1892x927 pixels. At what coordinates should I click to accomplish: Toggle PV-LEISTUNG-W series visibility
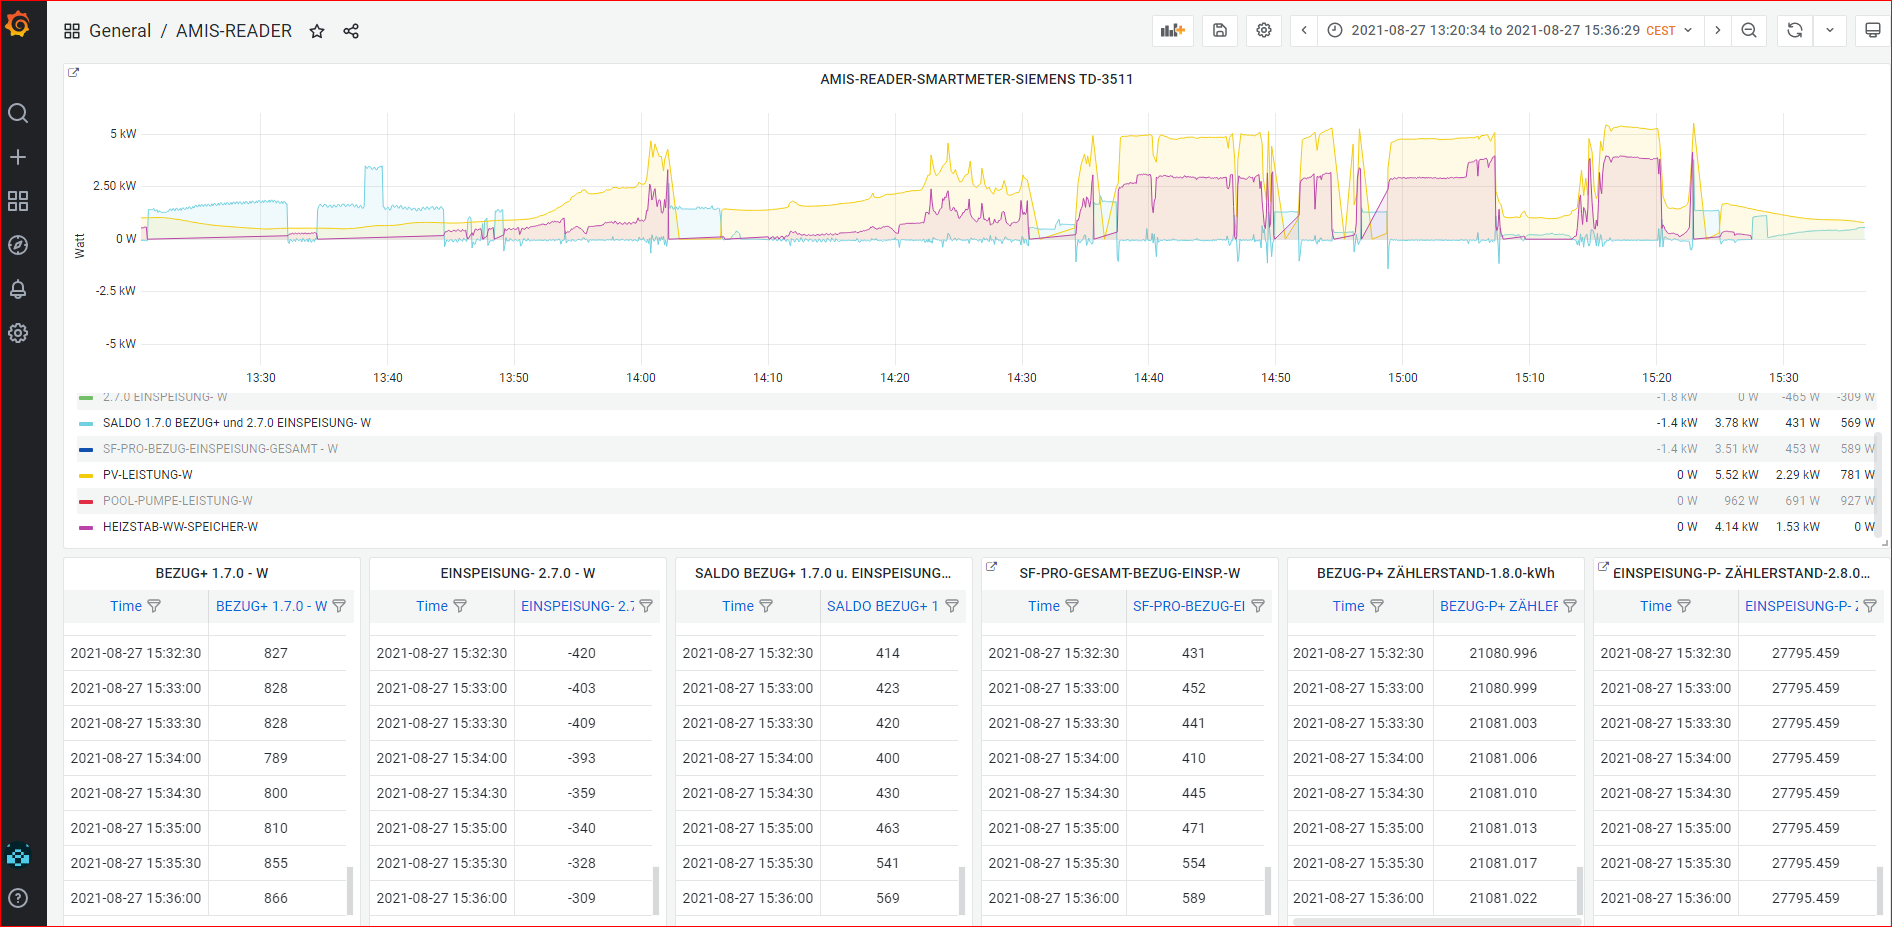click(x=147, y=475)
